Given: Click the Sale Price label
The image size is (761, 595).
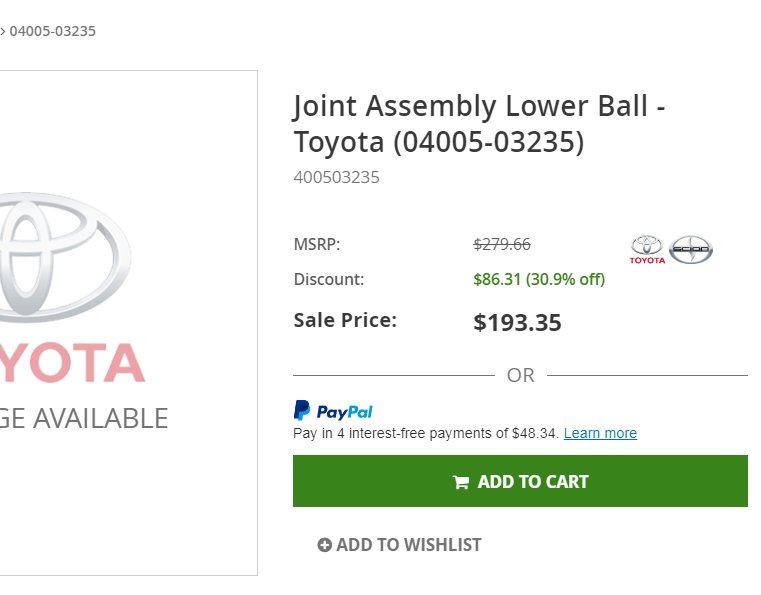Looking at the screenshot, I should point(345,320).
